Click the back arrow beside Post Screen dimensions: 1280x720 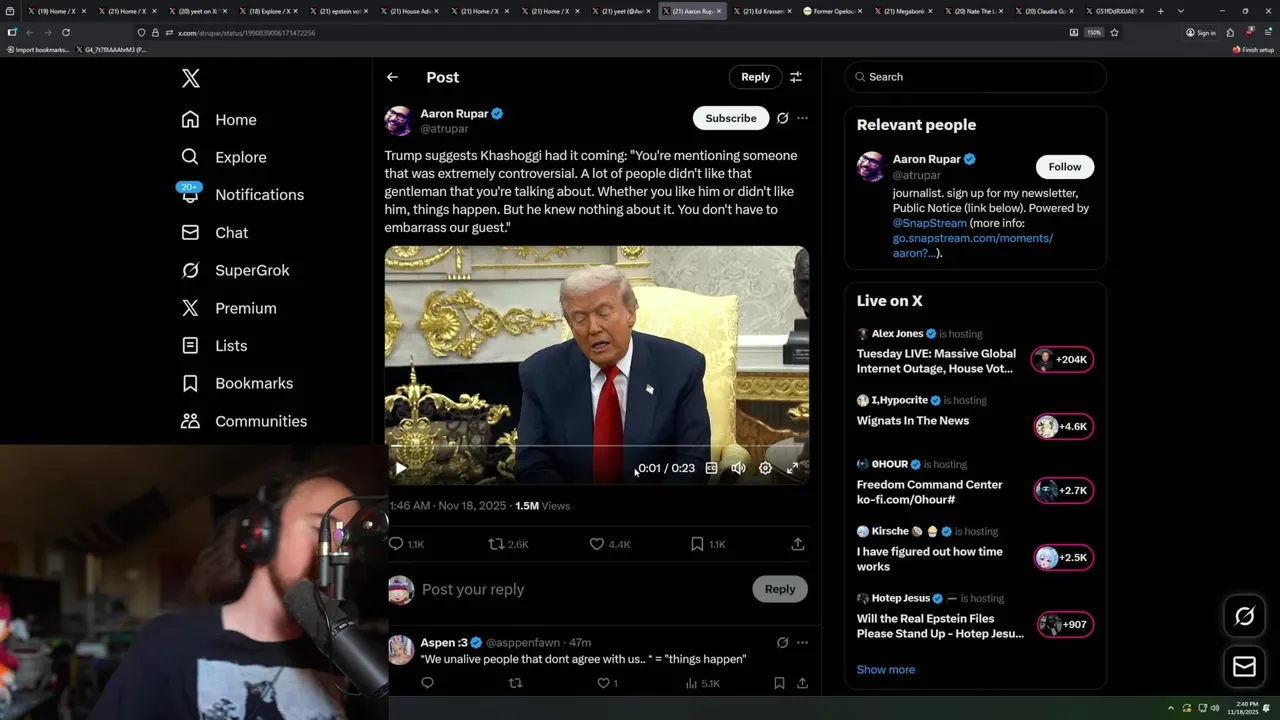pos(392,77)
